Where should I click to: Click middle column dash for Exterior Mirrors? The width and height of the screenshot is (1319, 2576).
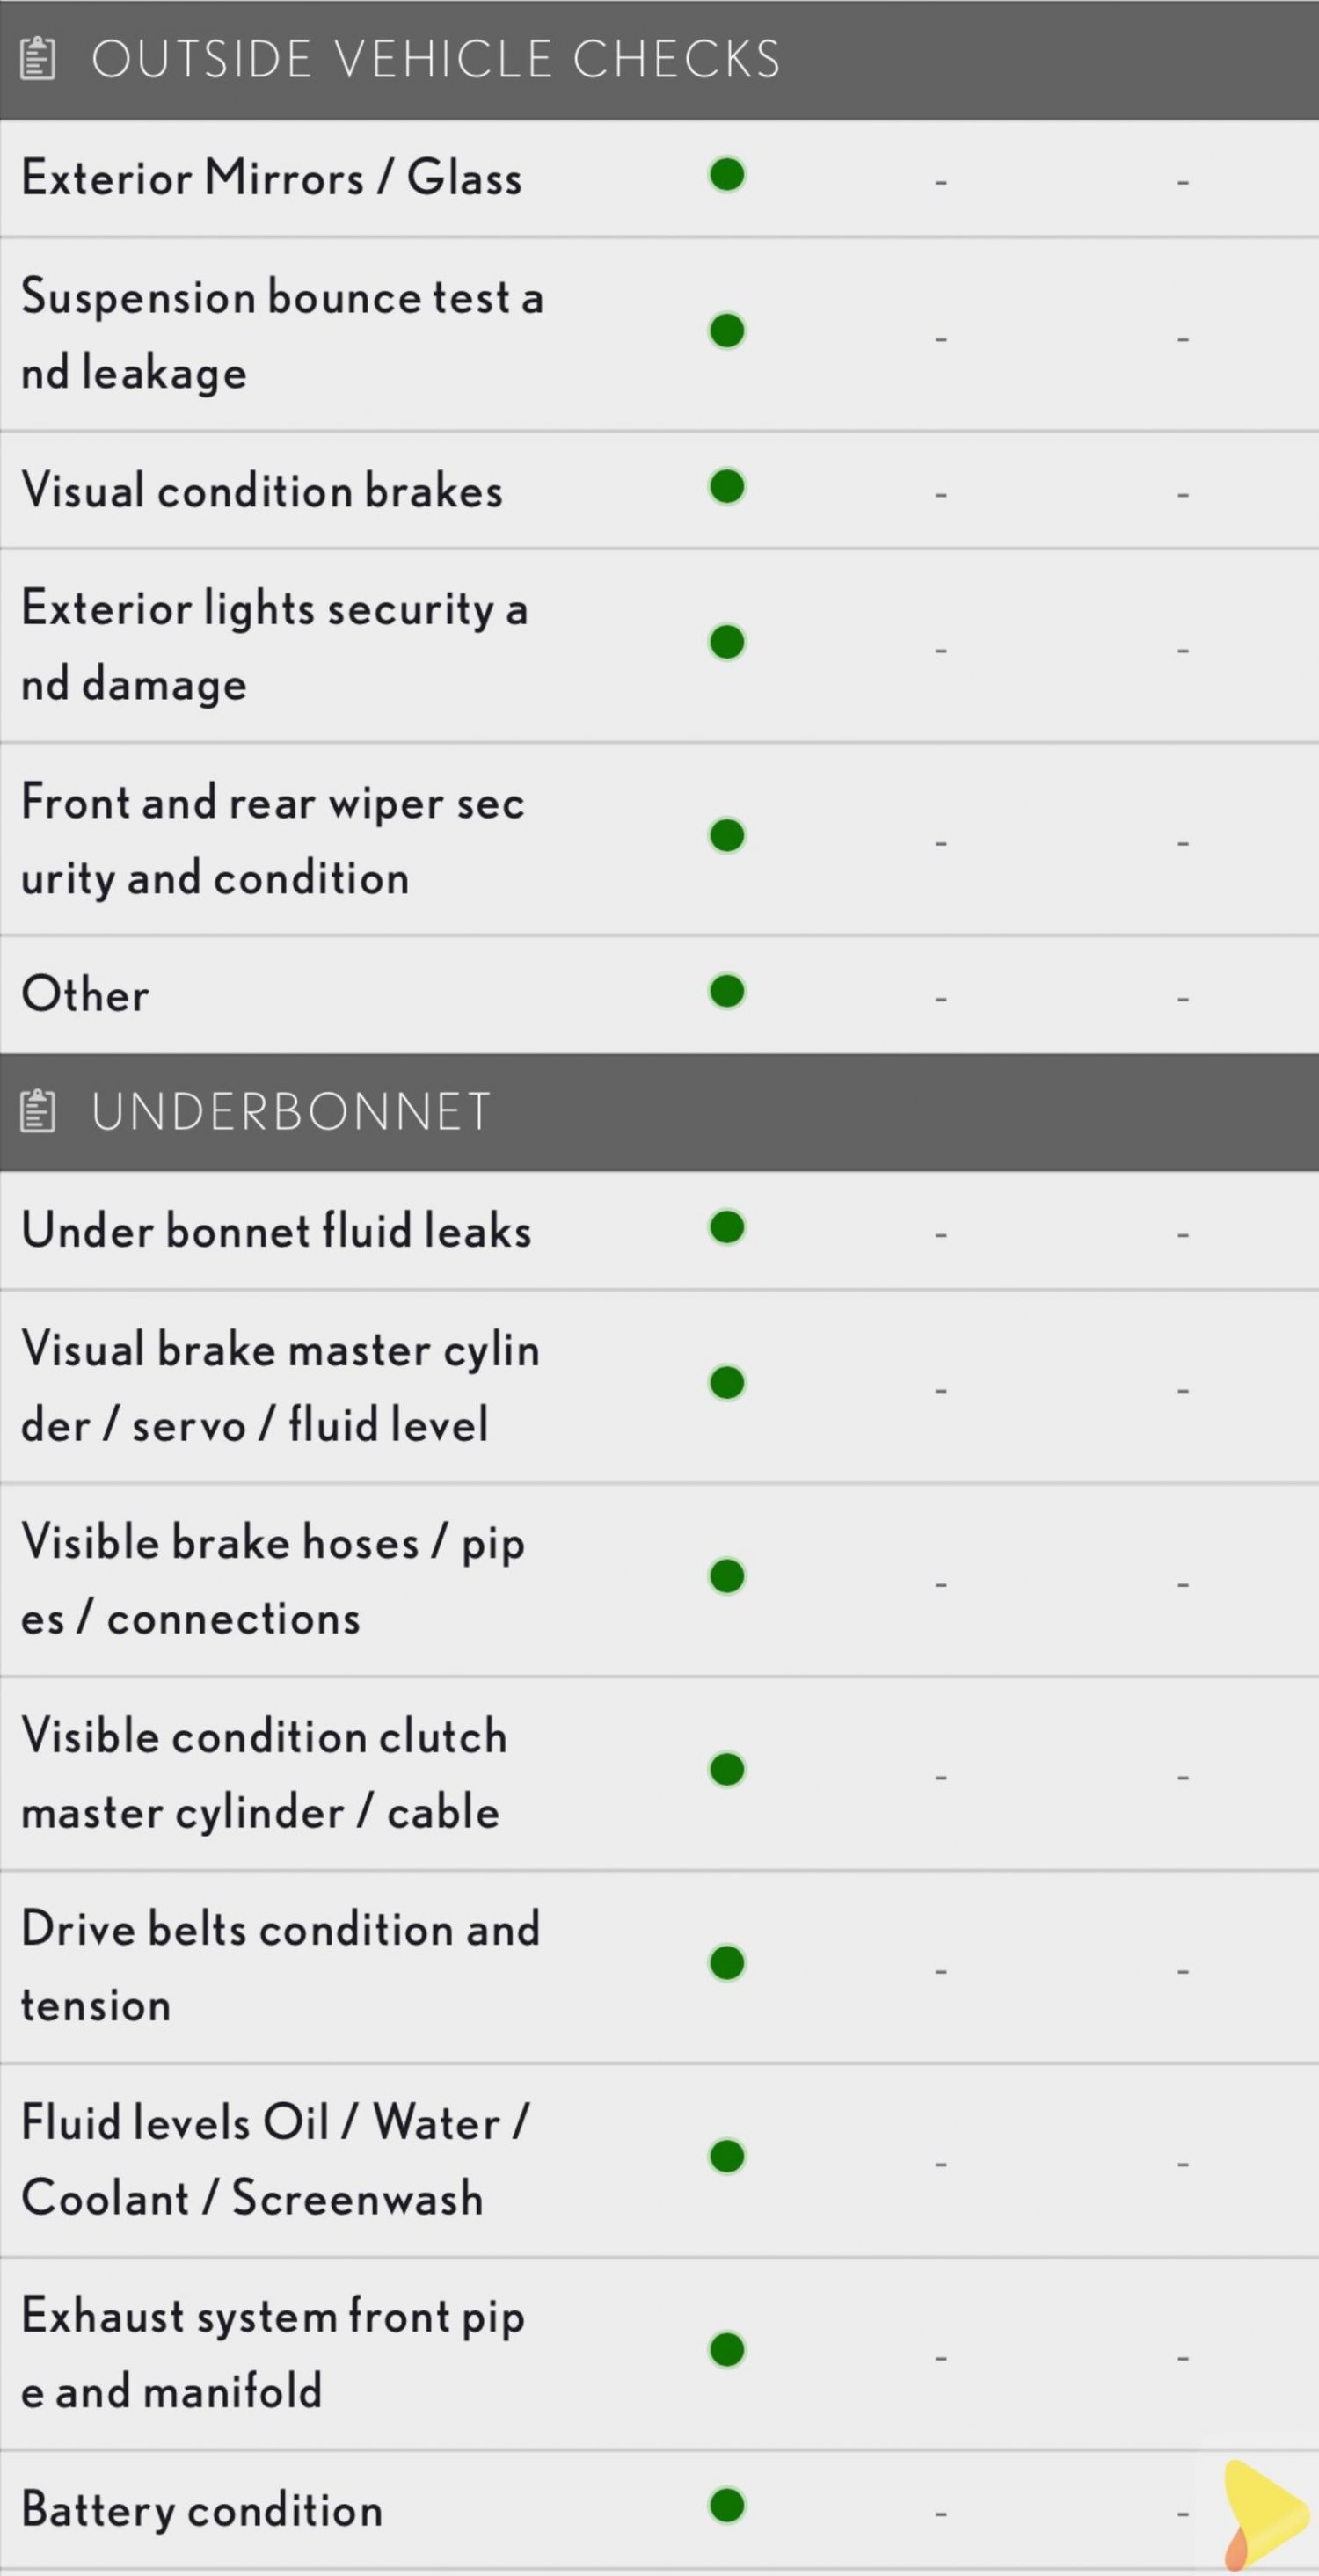[x=941, y=182]
